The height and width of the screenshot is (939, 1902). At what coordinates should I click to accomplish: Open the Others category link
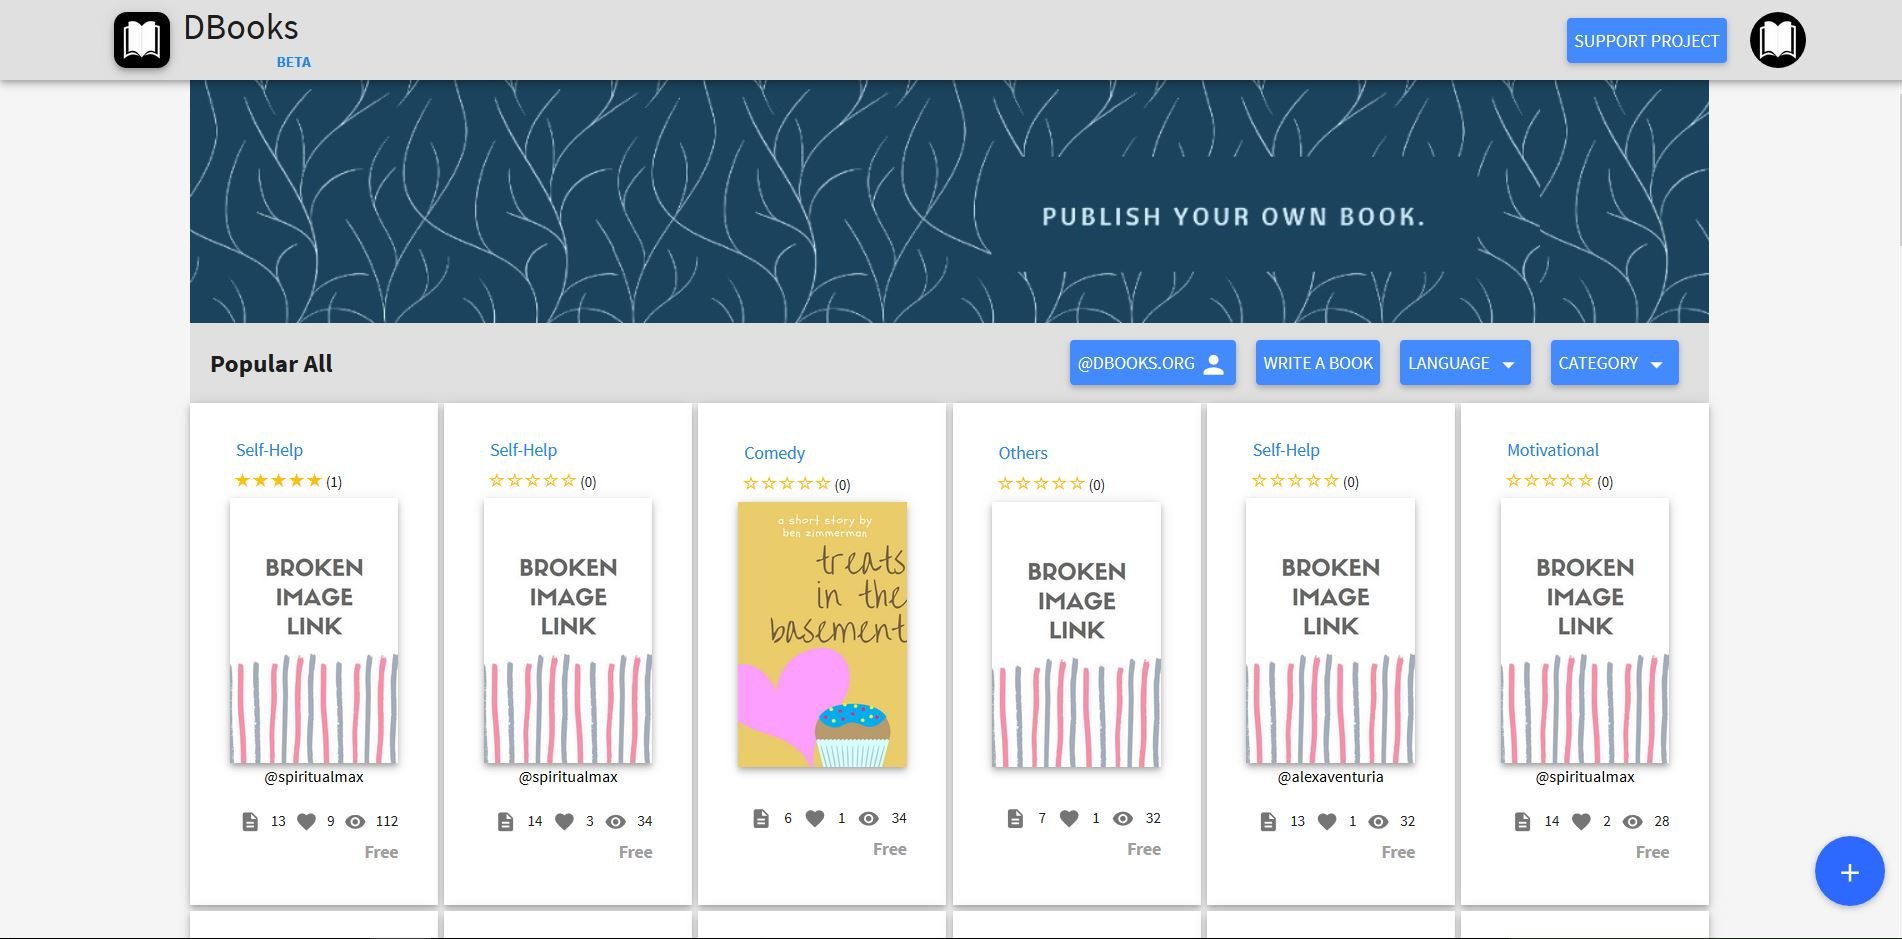click(x=1023, y=453)
